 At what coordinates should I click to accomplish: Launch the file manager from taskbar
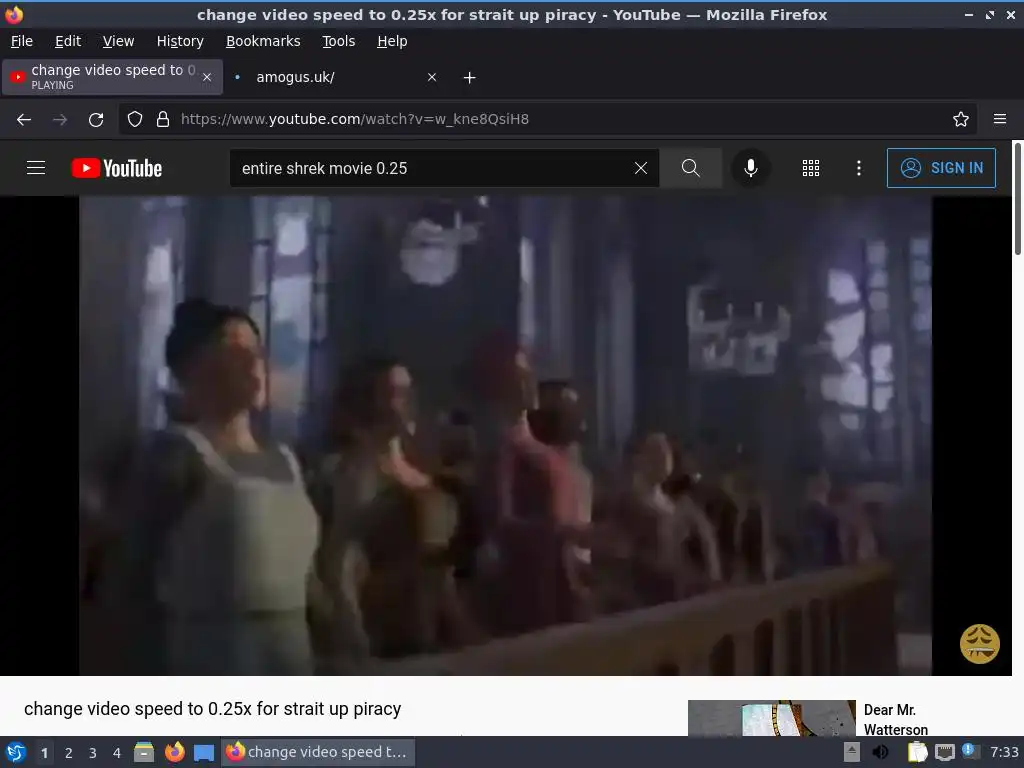[x=144, y=752]
